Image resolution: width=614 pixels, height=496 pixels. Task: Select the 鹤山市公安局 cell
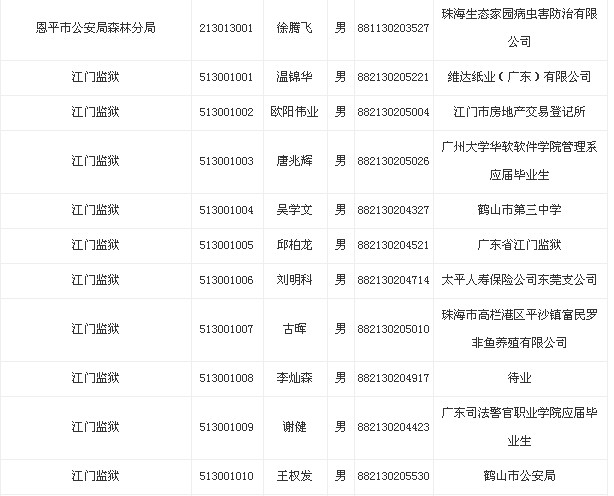[x=518, y=476]
